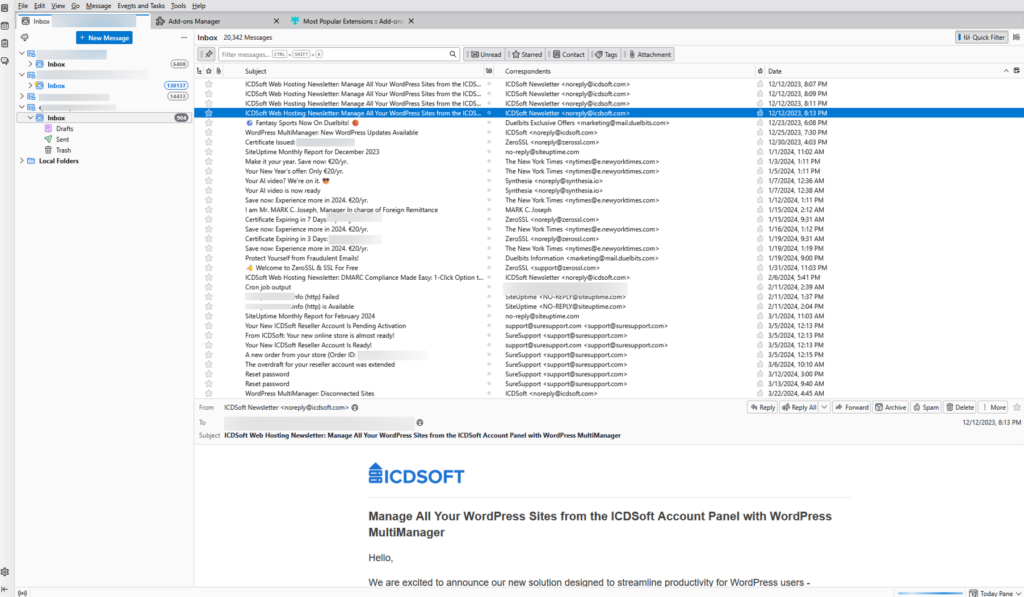The height and width of the screenshot is (597, 1024).
Task: Open Settings gear in spaces toolbar
Action: coord(5,572)
